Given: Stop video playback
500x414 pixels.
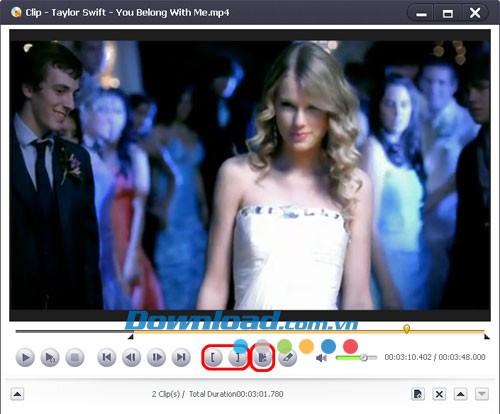Looking at the screenshot, I should tap(75, 357).
